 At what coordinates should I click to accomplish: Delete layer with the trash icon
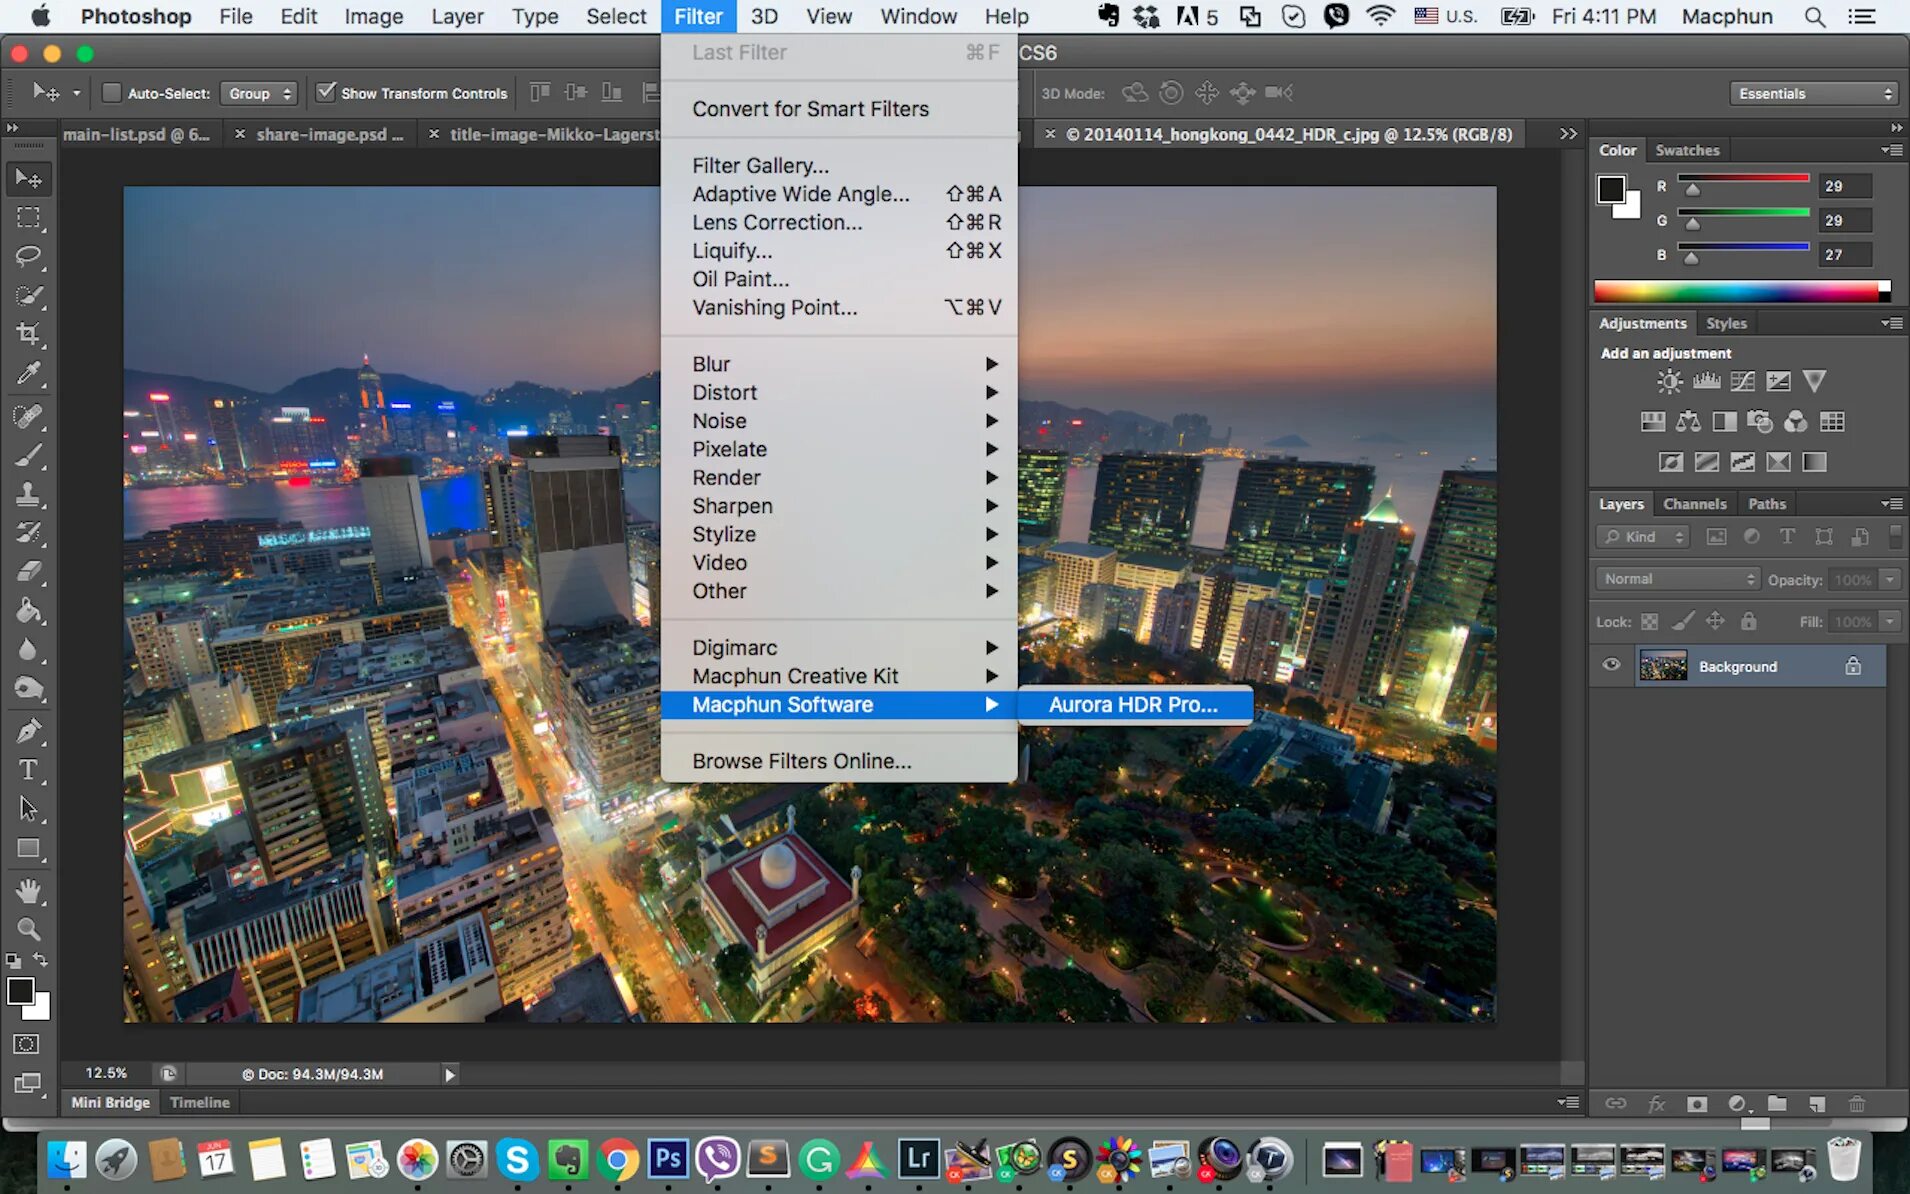(1857, 1104)
